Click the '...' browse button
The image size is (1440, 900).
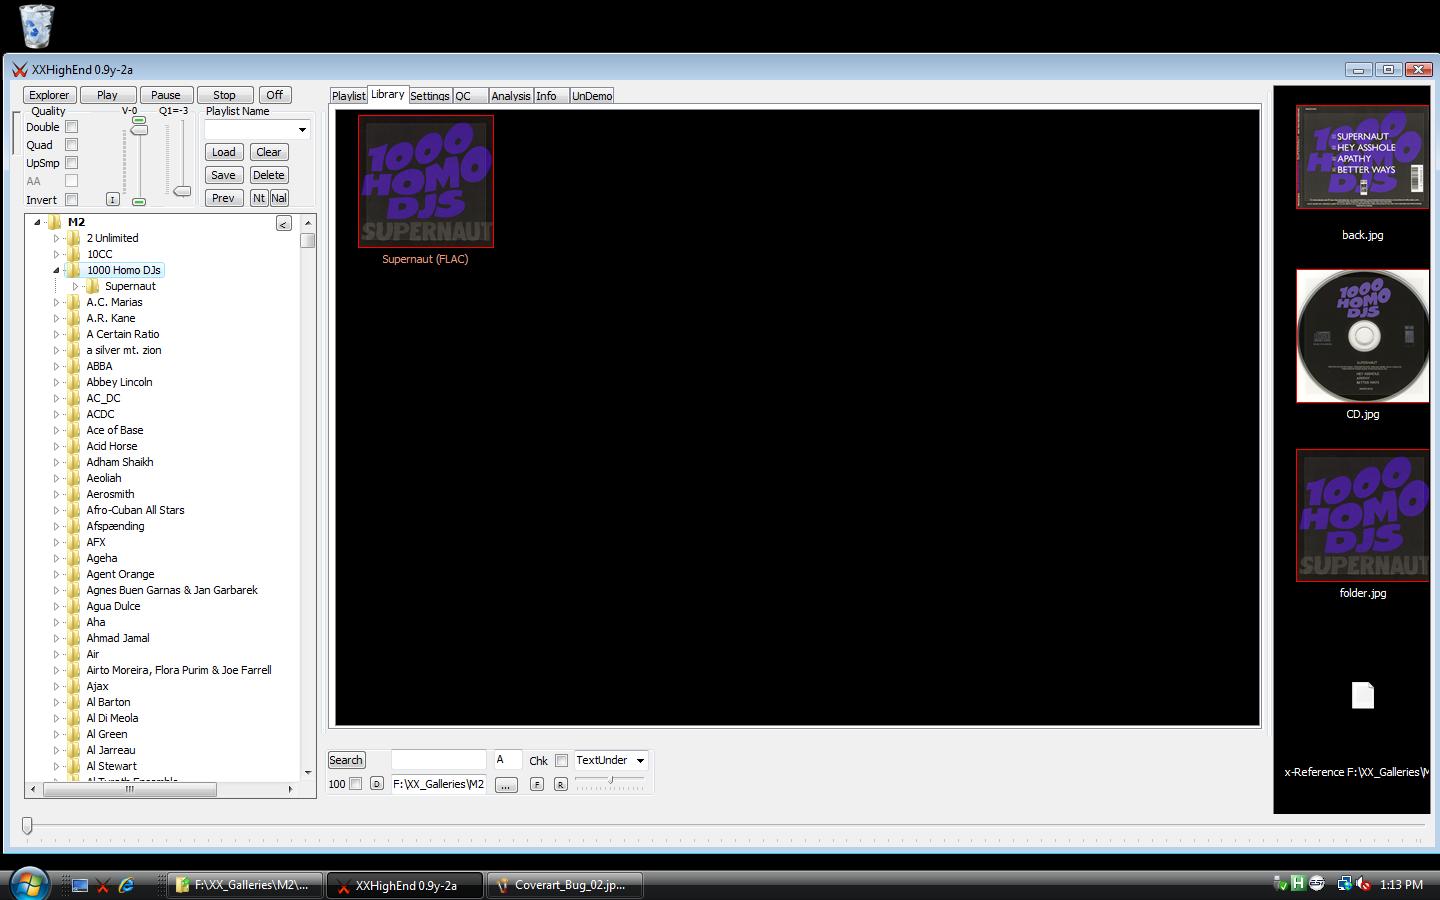click(x=506, y=785)
